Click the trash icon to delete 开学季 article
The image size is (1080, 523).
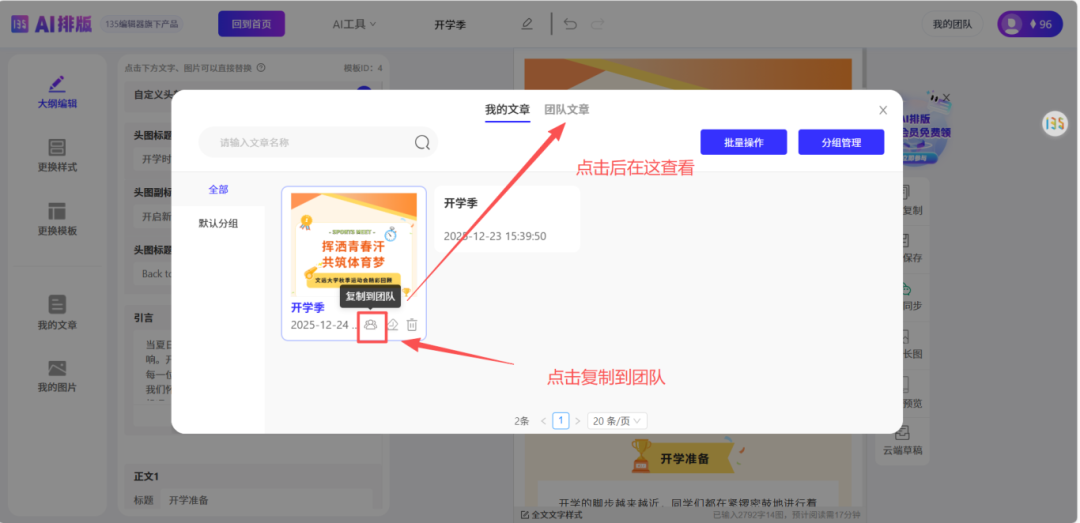point(412,325)
